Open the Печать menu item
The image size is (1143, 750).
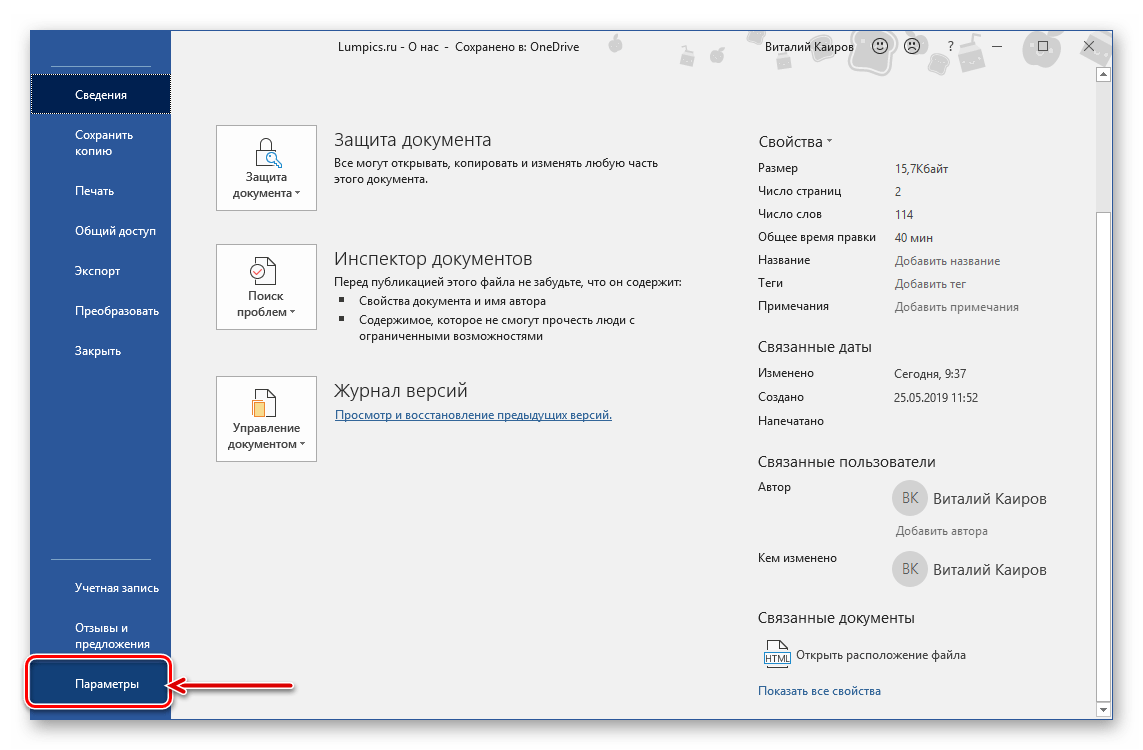(95, 191)
